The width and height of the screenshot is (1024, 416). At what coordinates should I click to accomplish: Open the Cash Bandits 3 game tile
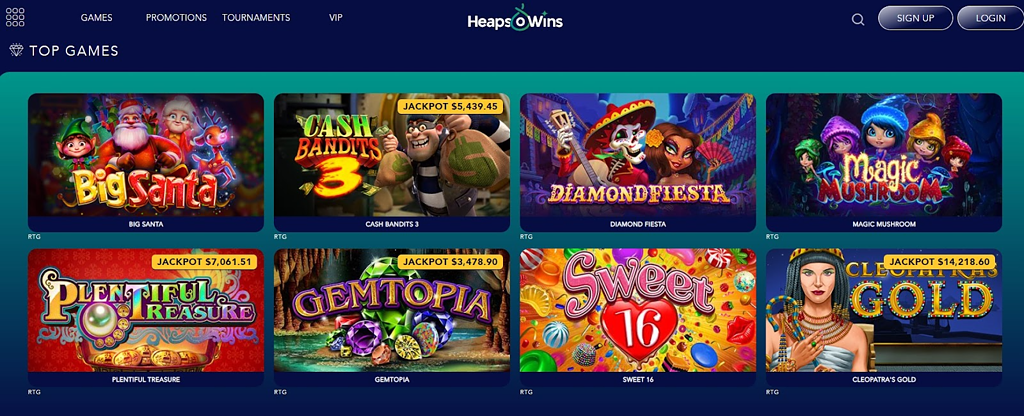(392, 155)
